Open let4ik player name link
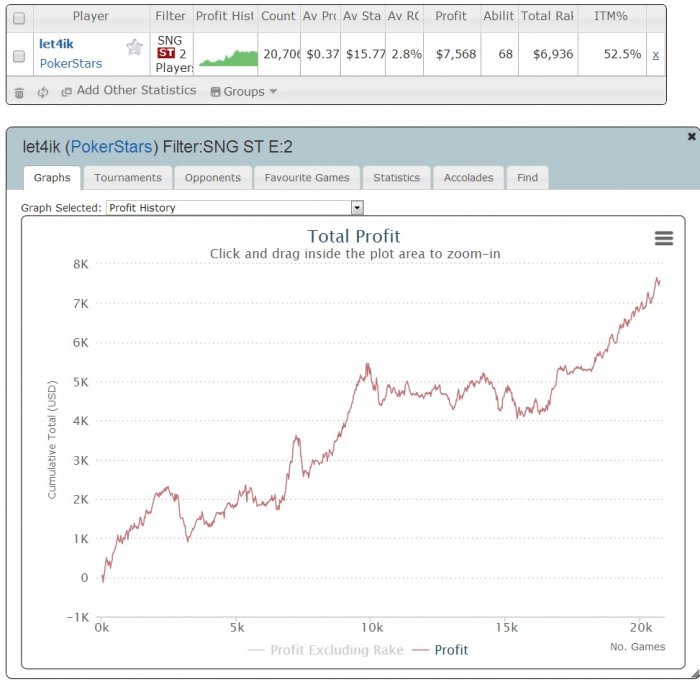700x687 pixels. (x=56, y=44)
